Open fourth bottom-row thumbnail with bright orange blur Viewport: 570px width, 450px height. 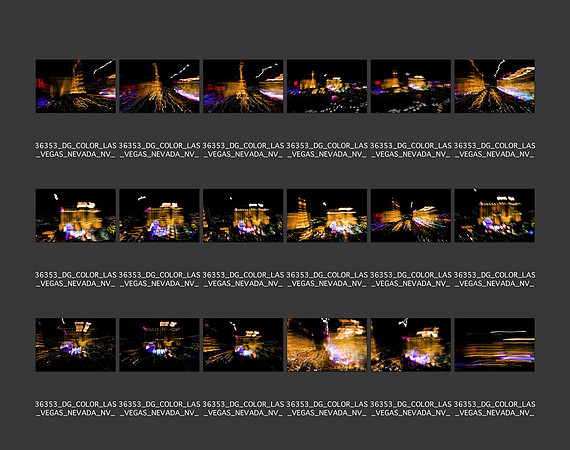[x=327, y=345]
